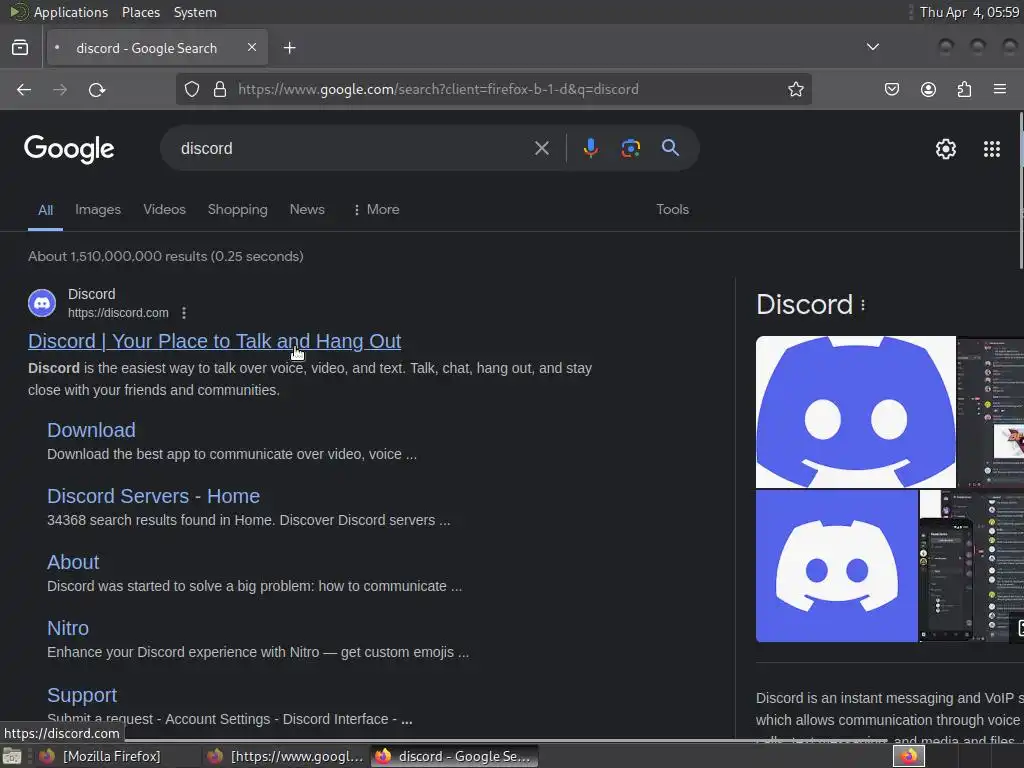The image size is (1024, 768).
Task: Open a new tab with plus button
Action: (x=289, y=48)
